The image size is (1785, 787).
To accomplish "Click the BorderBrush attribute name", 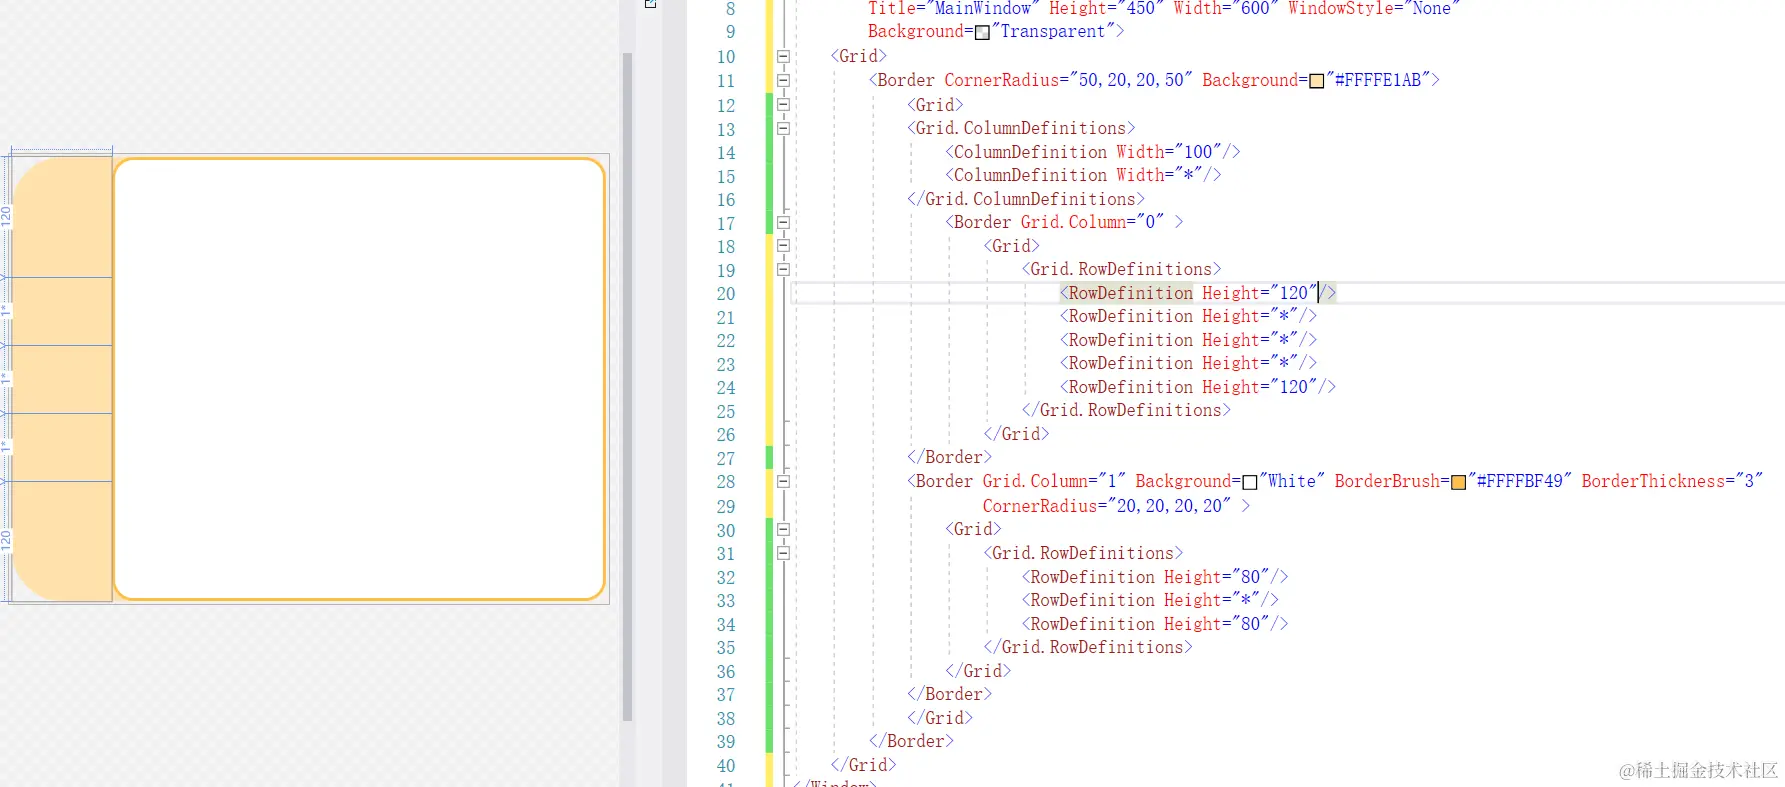I will click(x=1387, y=481).
